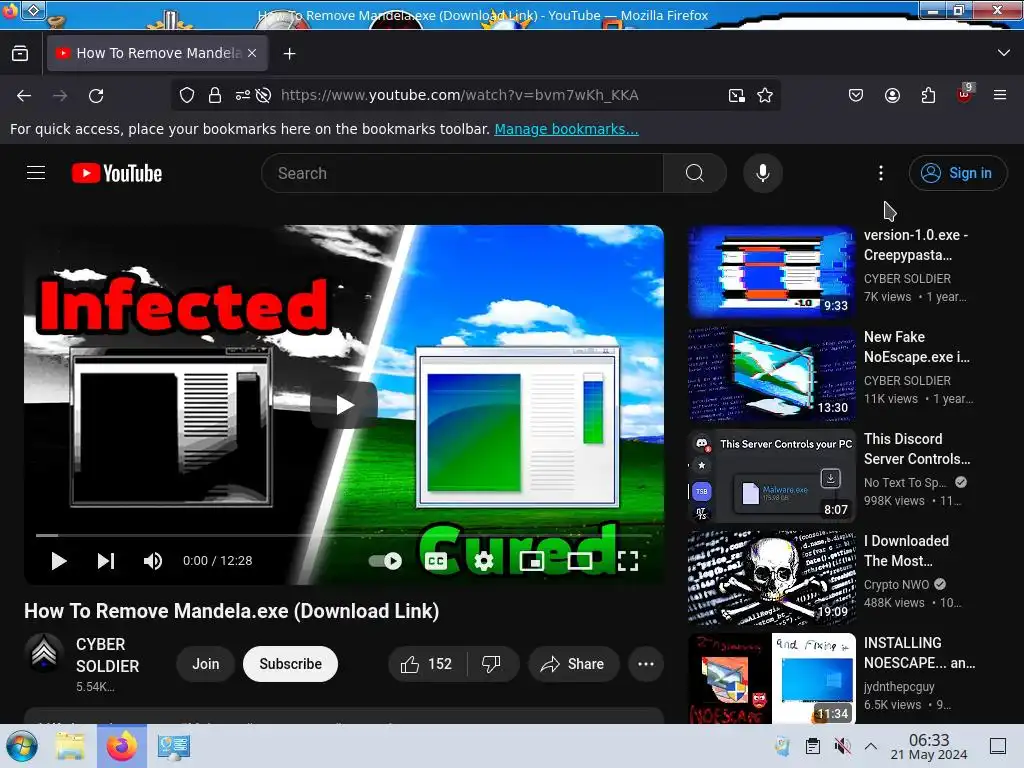Click the uBlock Origin extension icon
Image resolution: width=1024 pixels, height=768 pixels.
(x=965, y=94)
